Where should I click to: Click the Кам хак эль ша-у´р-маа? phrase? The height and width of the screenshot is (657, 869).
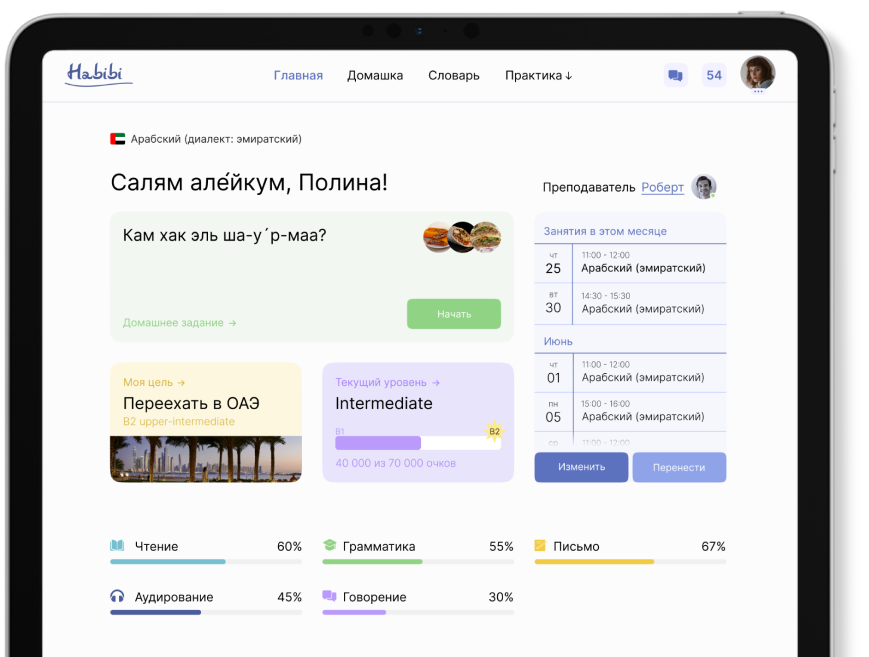click(224, 235)
